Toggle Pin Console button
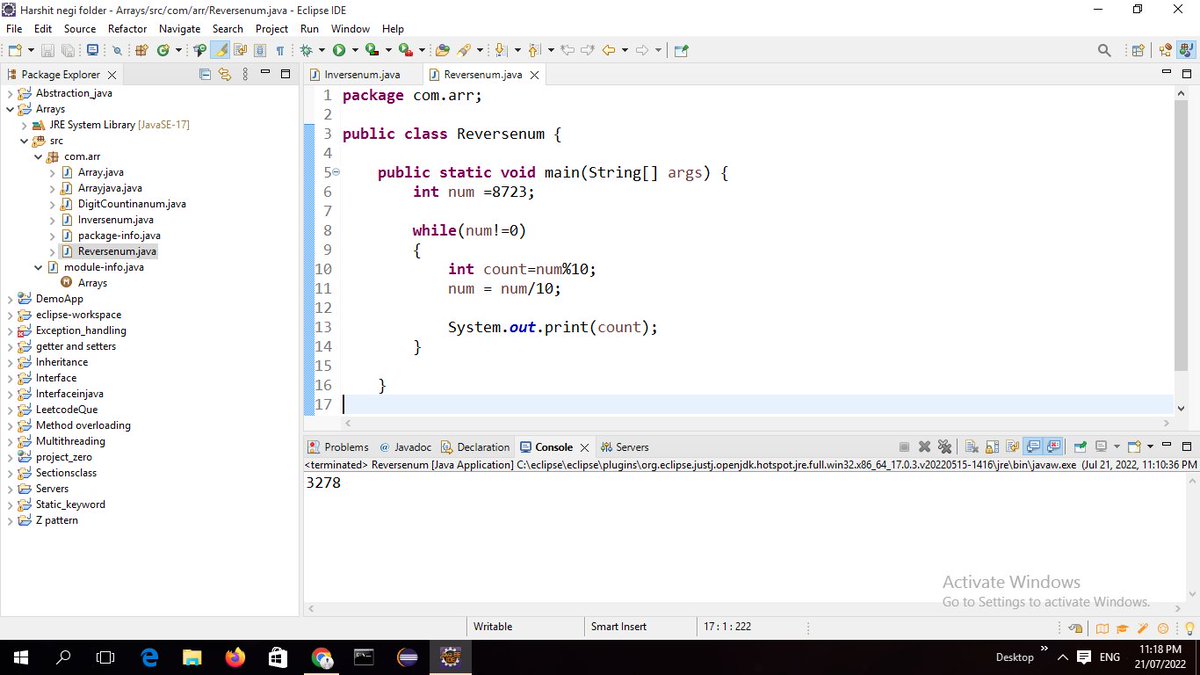This screenshot has width=1200, height=675. 1080,447
